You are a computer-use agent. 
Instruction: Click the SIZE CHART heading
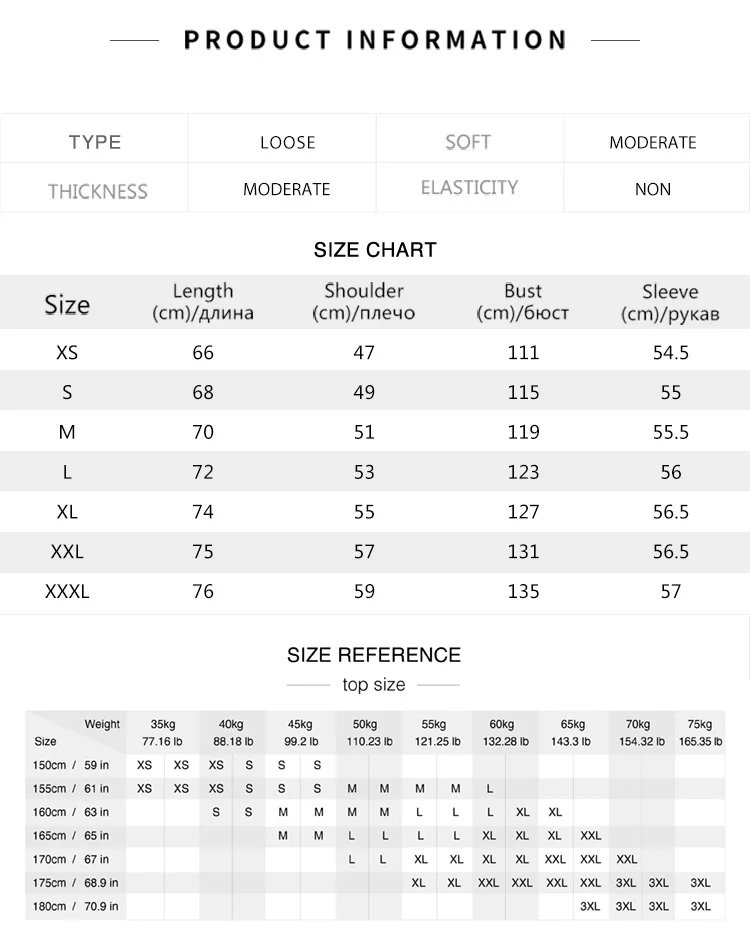375,249
